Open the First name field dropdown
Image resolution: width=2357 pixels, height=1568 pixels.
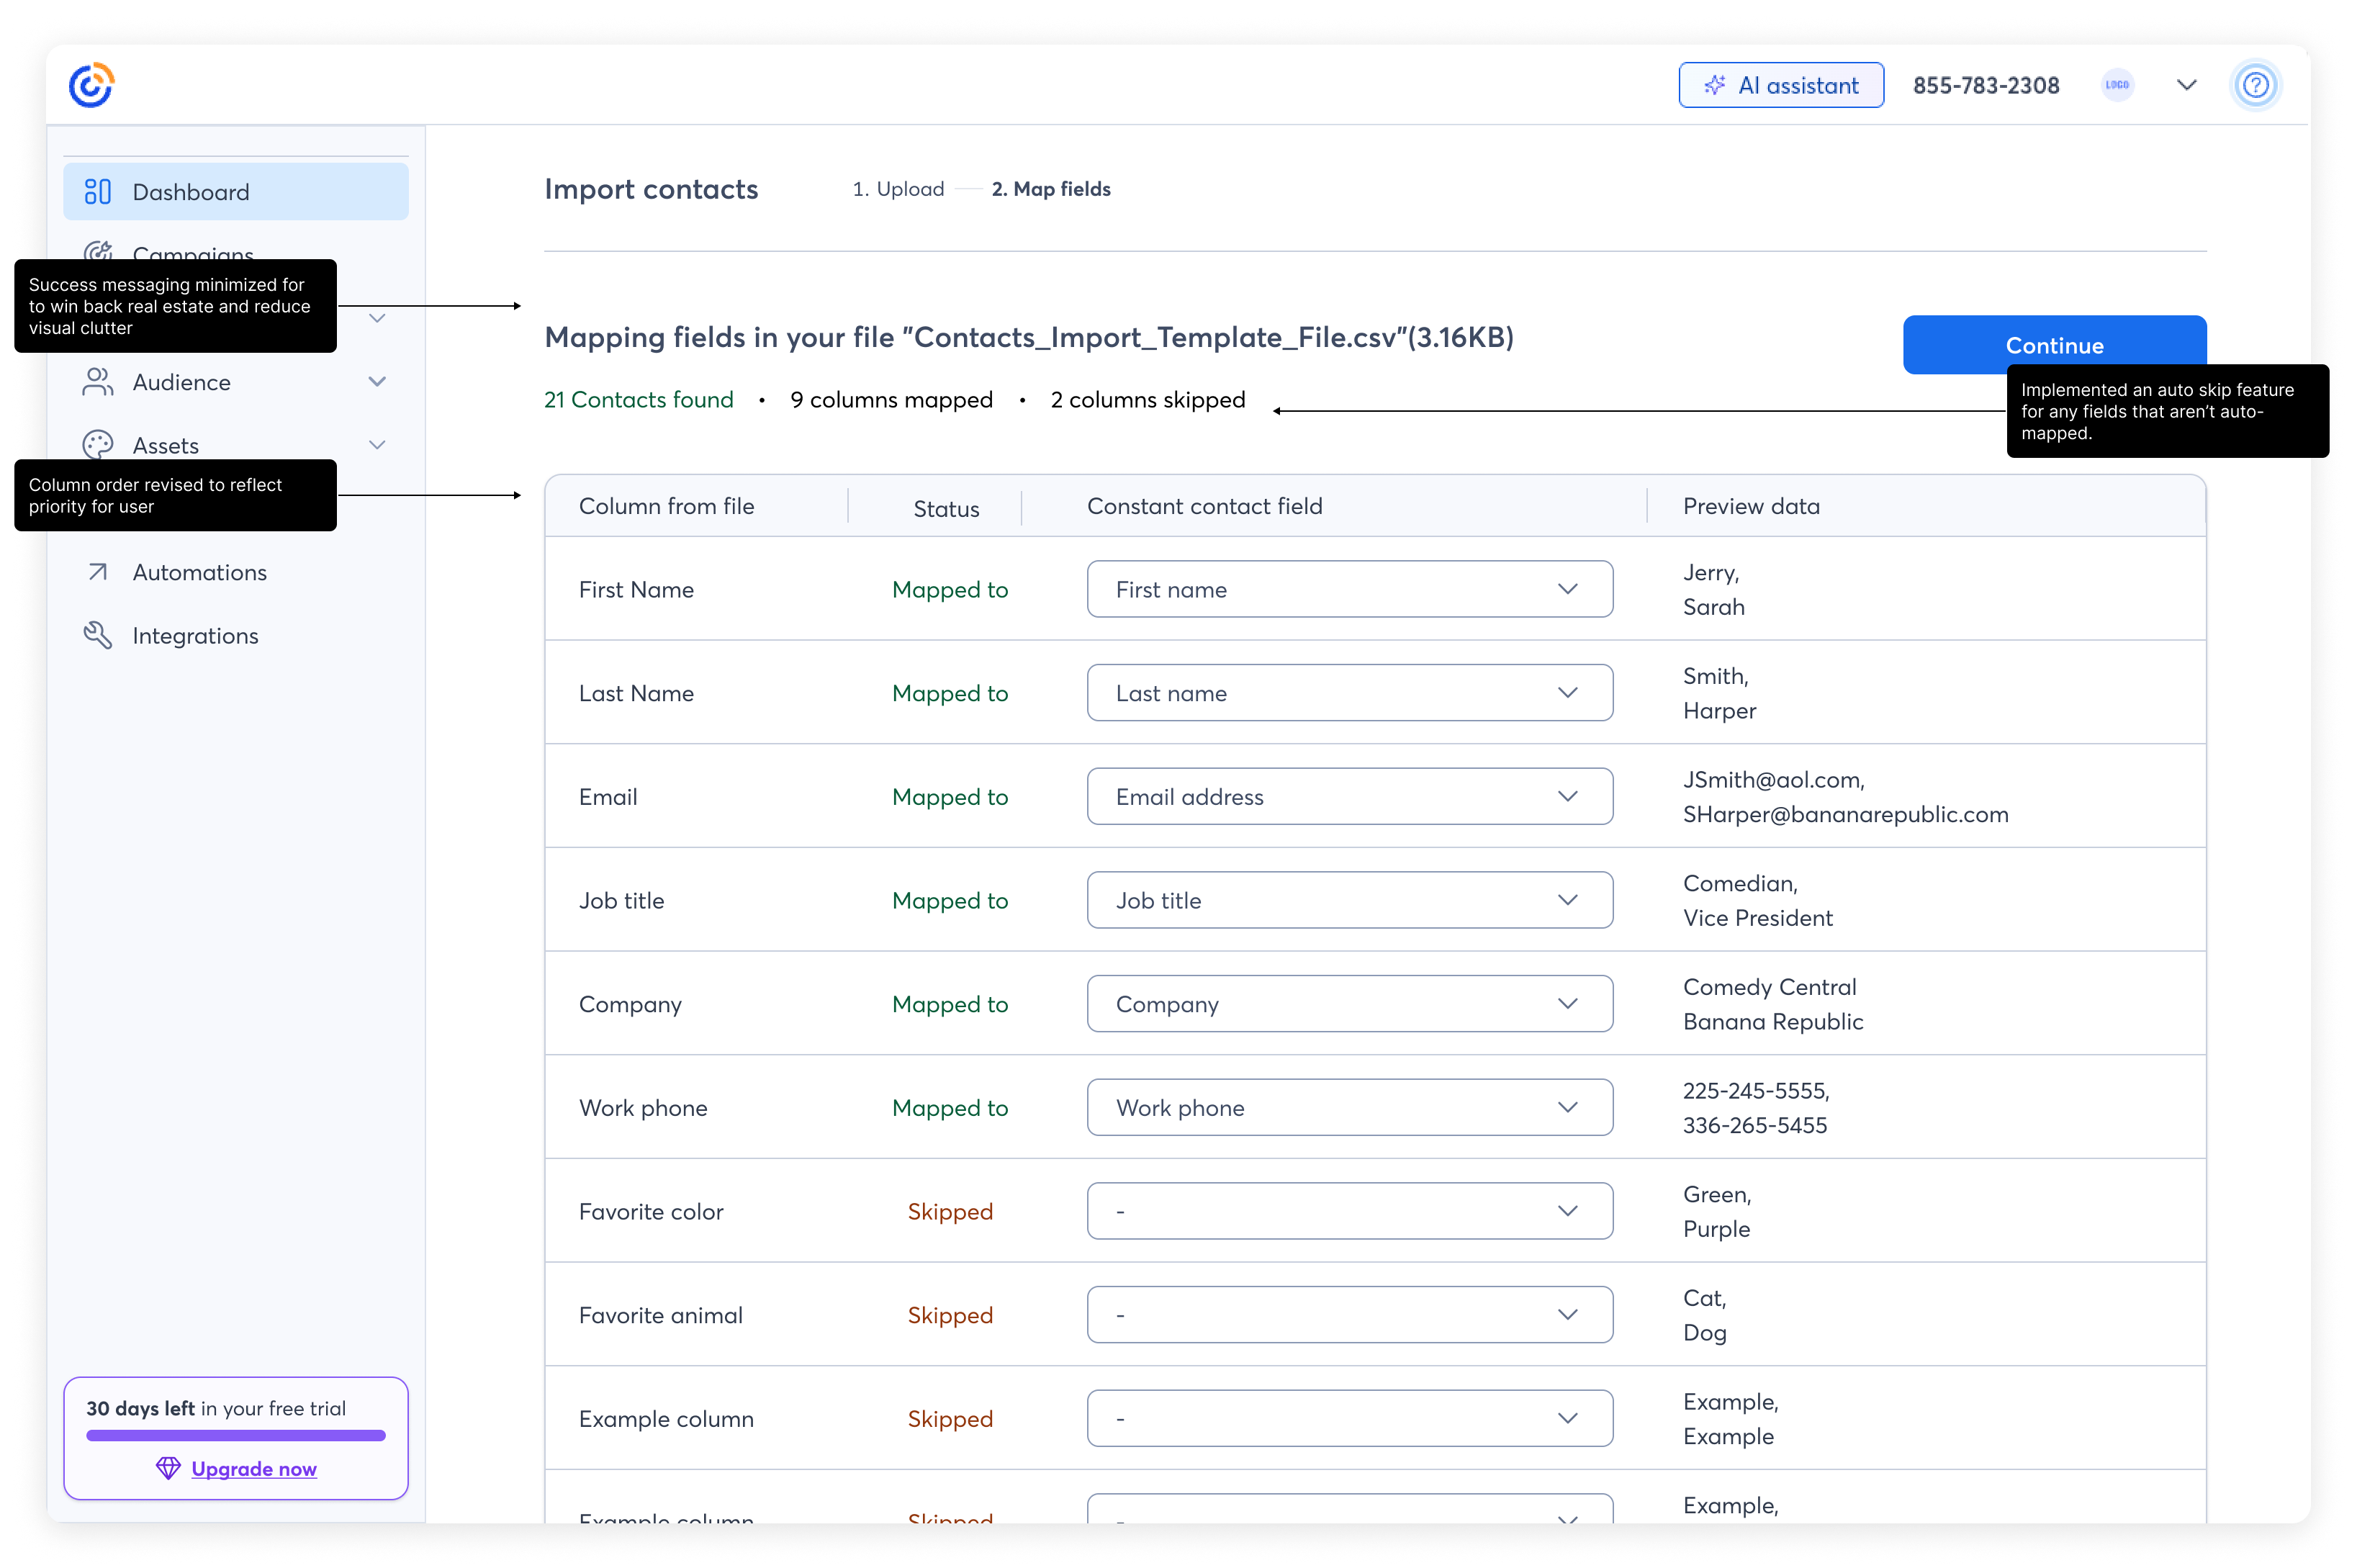(x=1349, y=589)
